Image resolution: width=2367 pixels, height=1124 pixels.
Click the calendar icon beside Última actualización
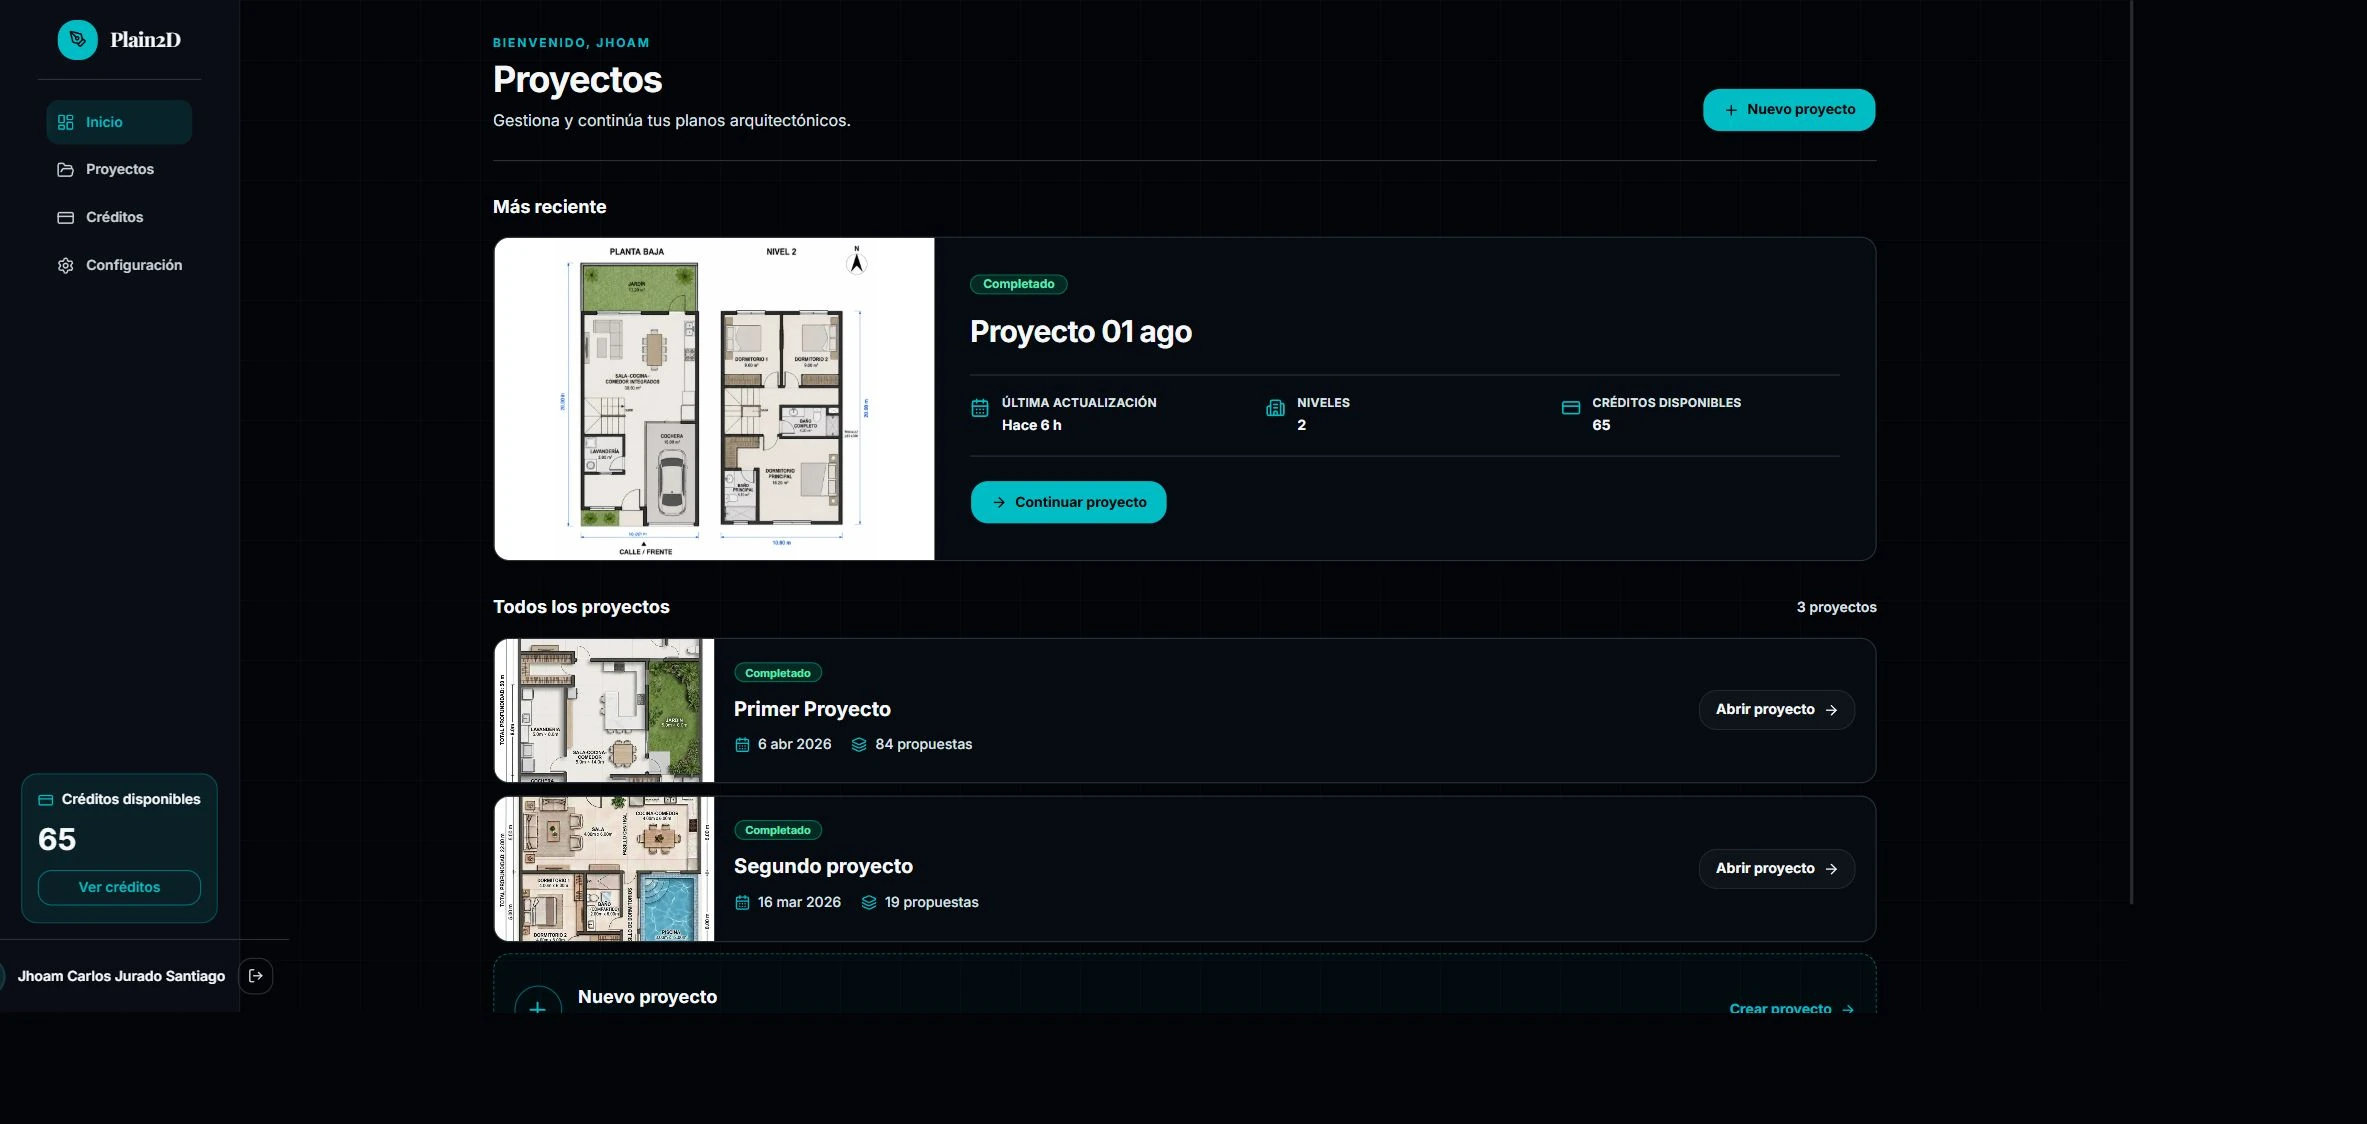click(980, 408)
